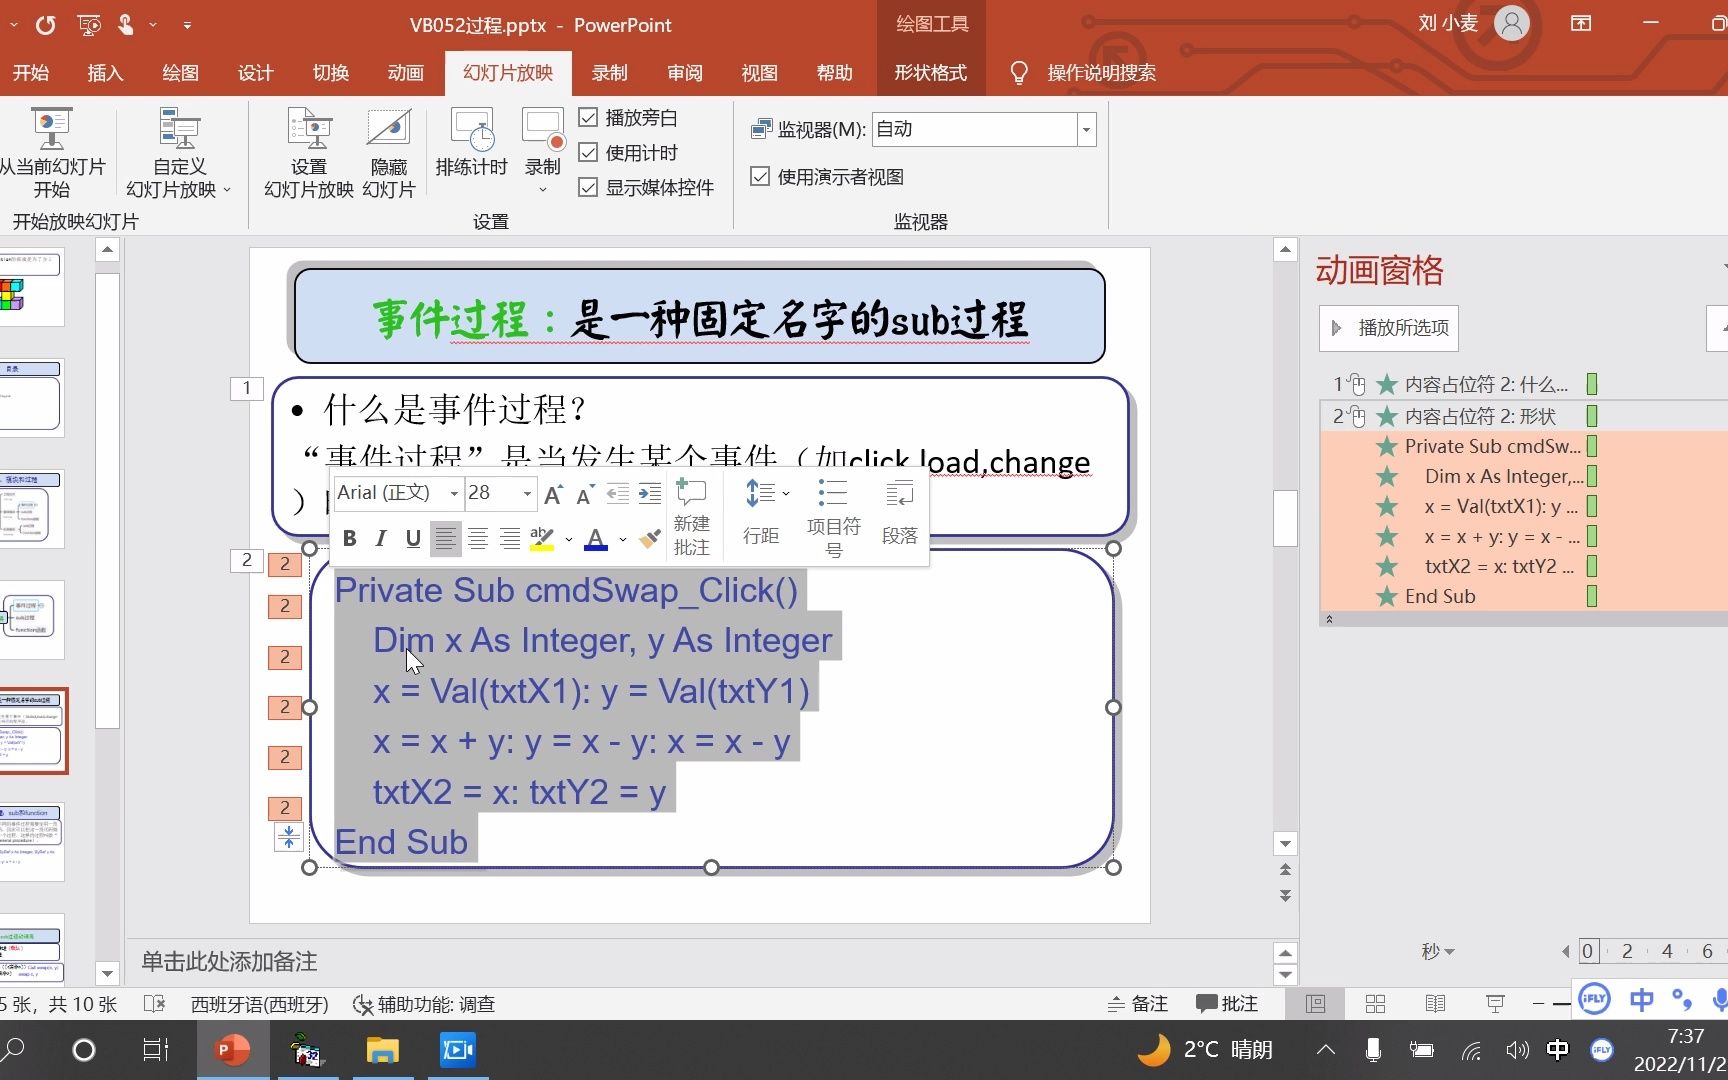Viewport: 1728px width, 1080px height.
Task: Open the 监视器 monitor dropdown
Action: [x=1086, y=129]
